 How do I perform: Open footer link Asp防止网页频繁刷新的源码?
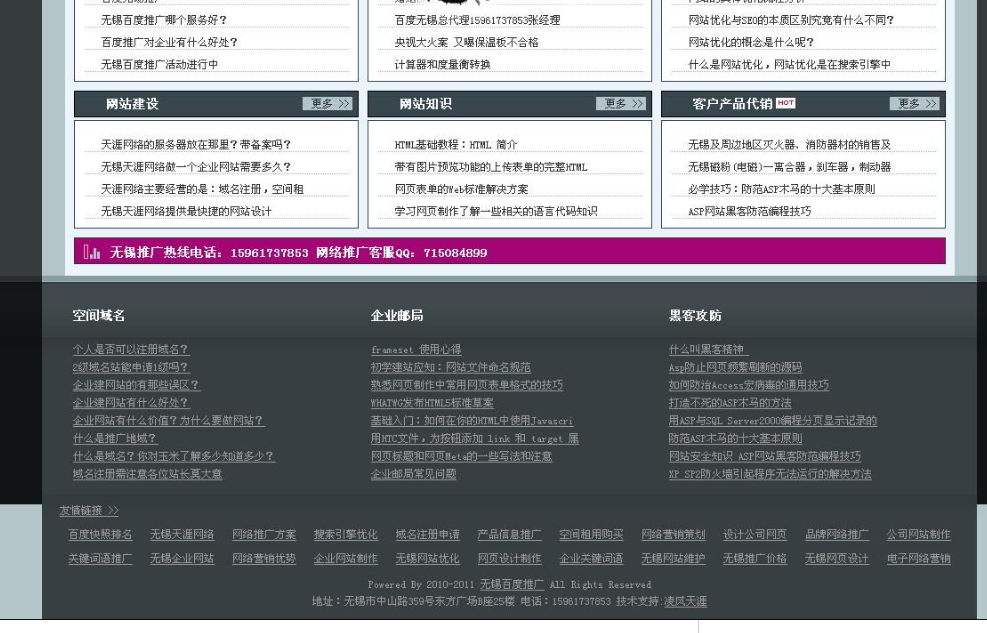pyautogui.click(x=735, y=367)
